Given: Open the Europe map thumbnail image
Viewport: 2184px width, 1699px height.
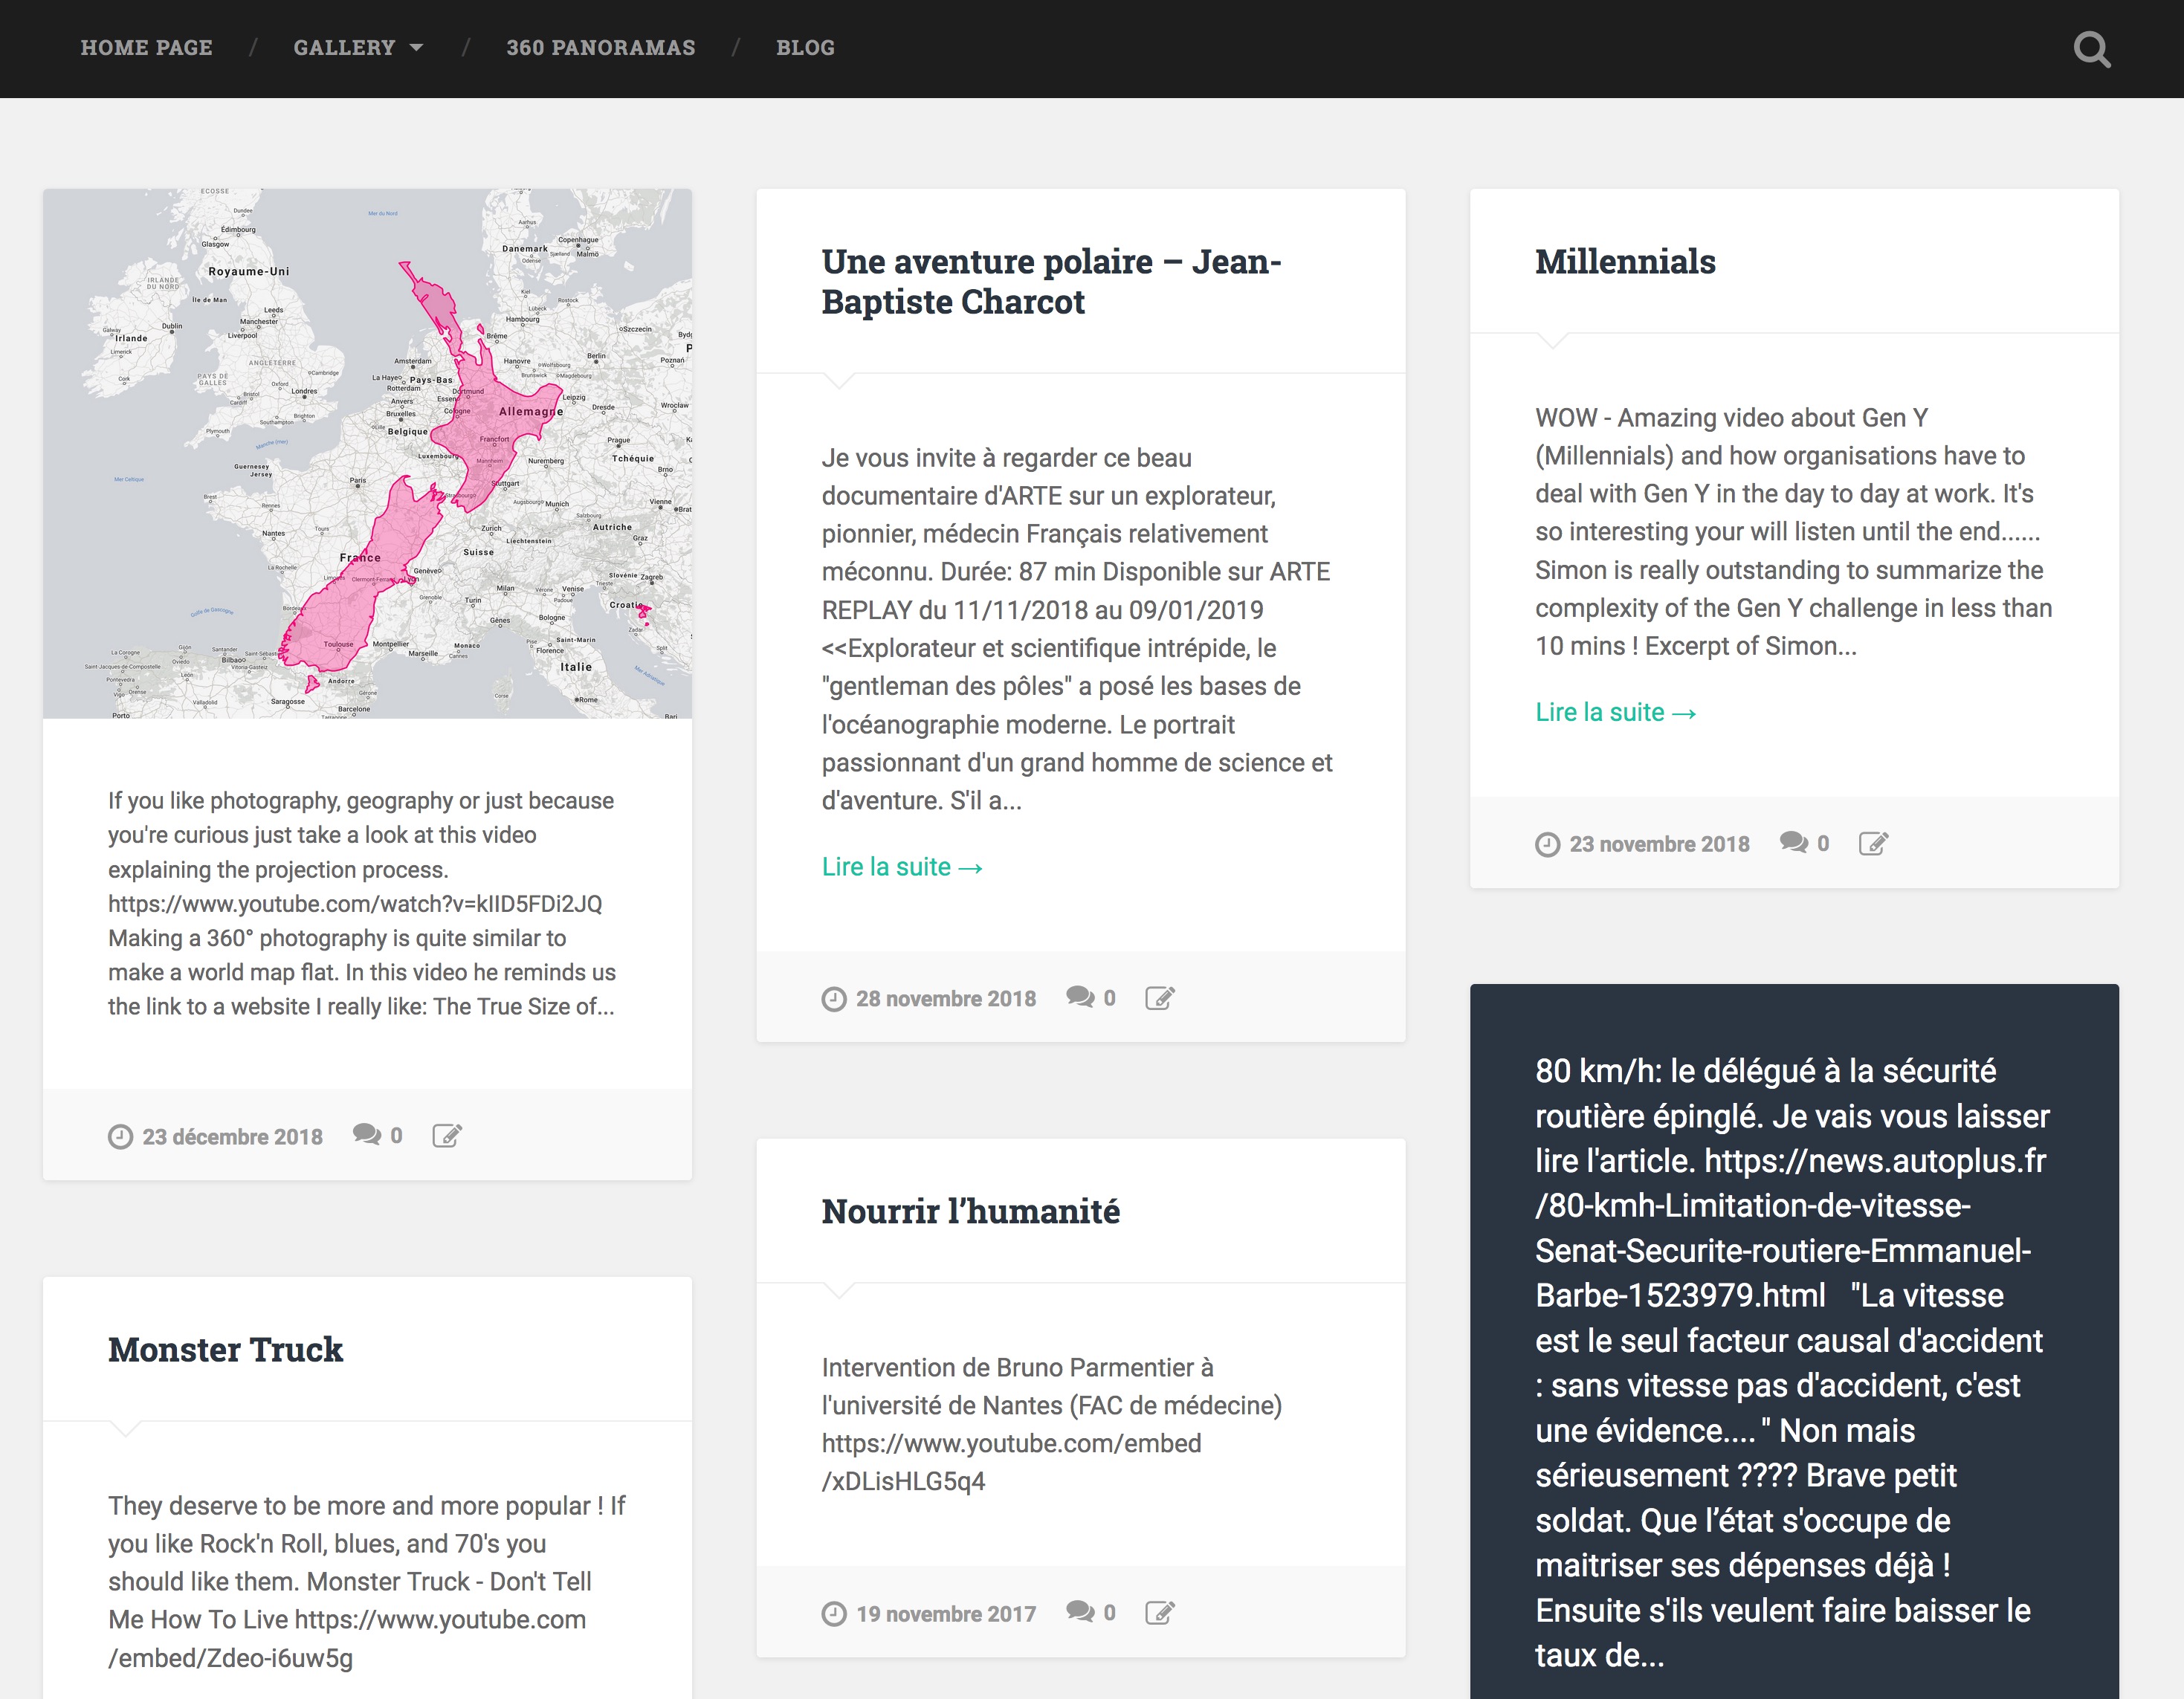Looking at the screenshot, I should click(x=367, y=453).
